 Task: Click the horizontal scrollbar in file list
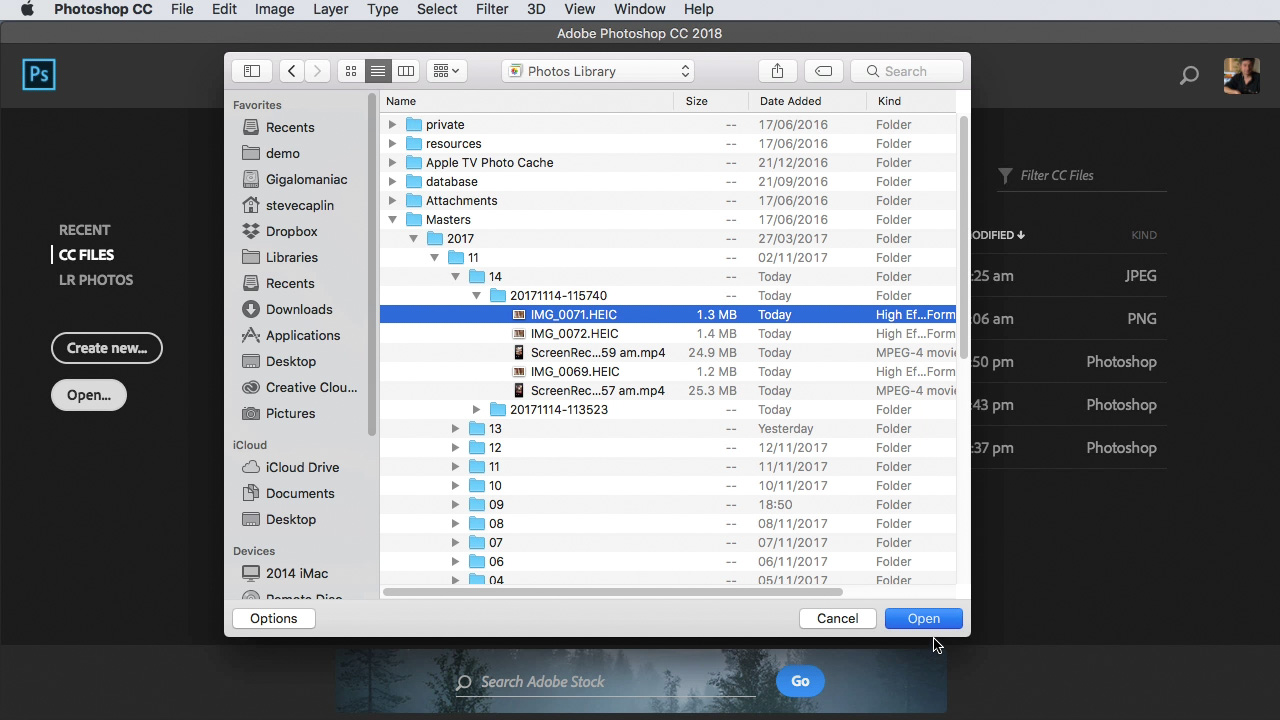click(613, 592)
